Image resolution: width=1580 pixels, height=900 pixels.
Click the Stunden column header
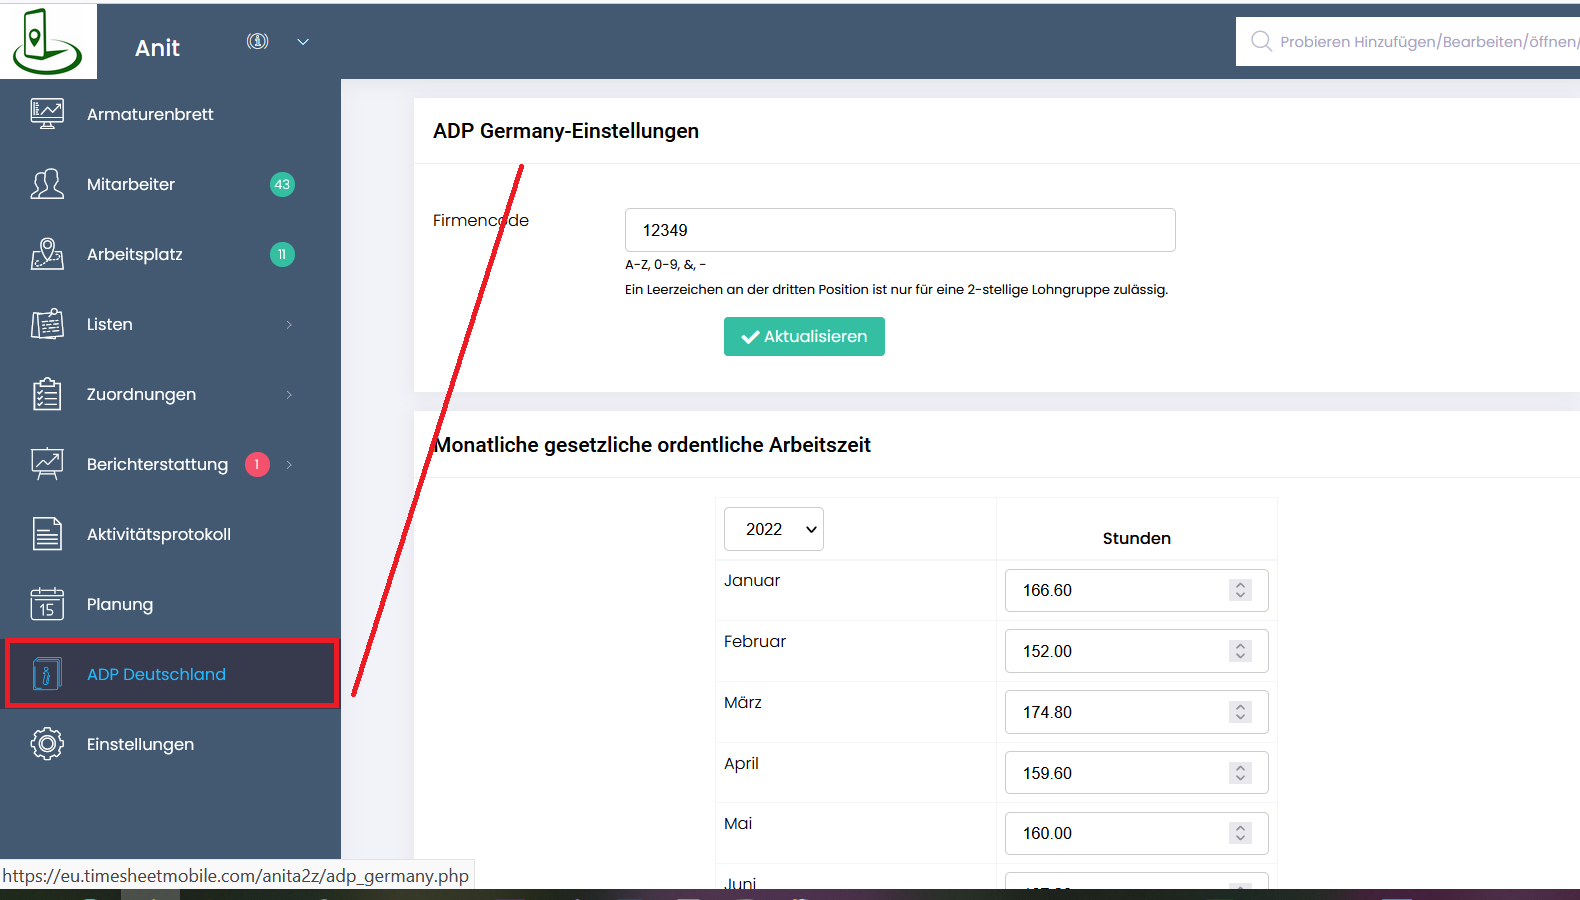coord(1136,538)
